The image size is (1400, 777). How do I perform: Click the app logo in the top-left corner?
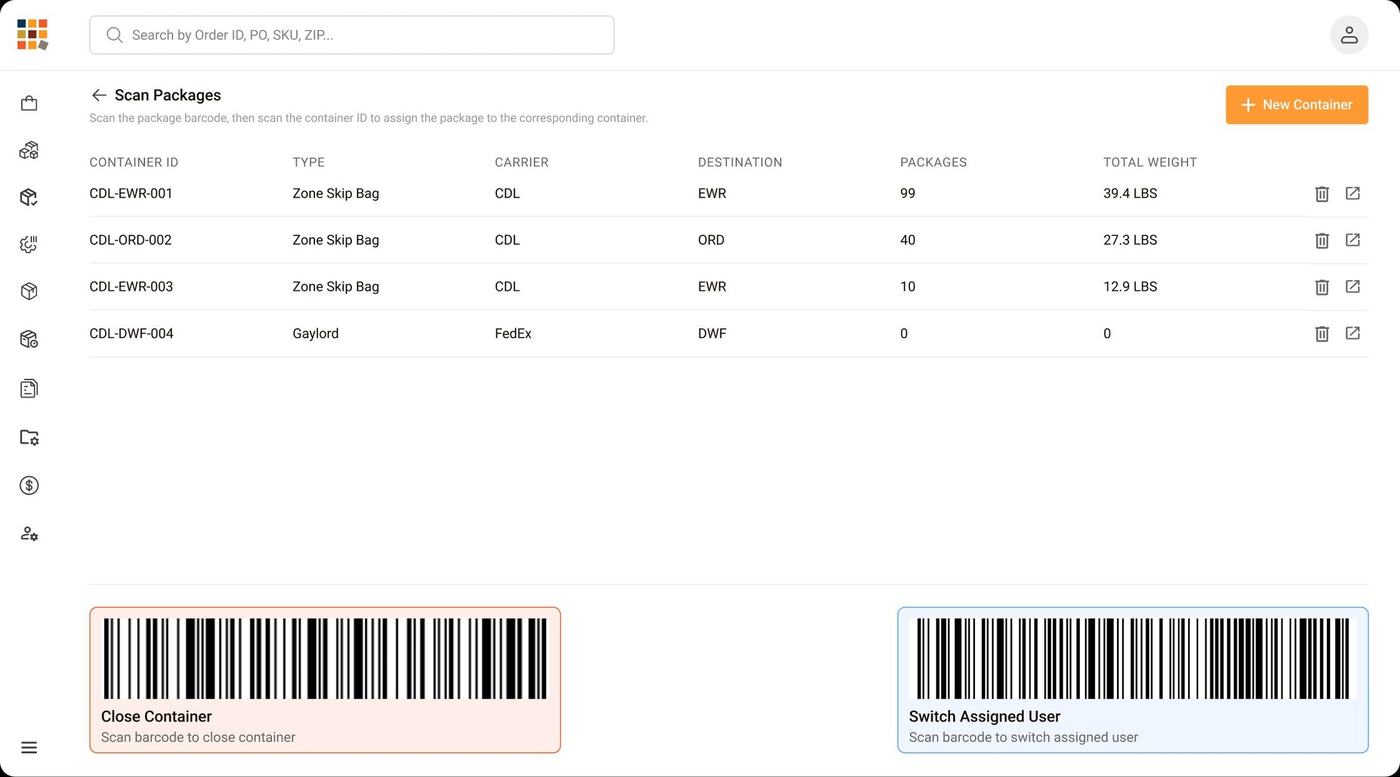32,34
